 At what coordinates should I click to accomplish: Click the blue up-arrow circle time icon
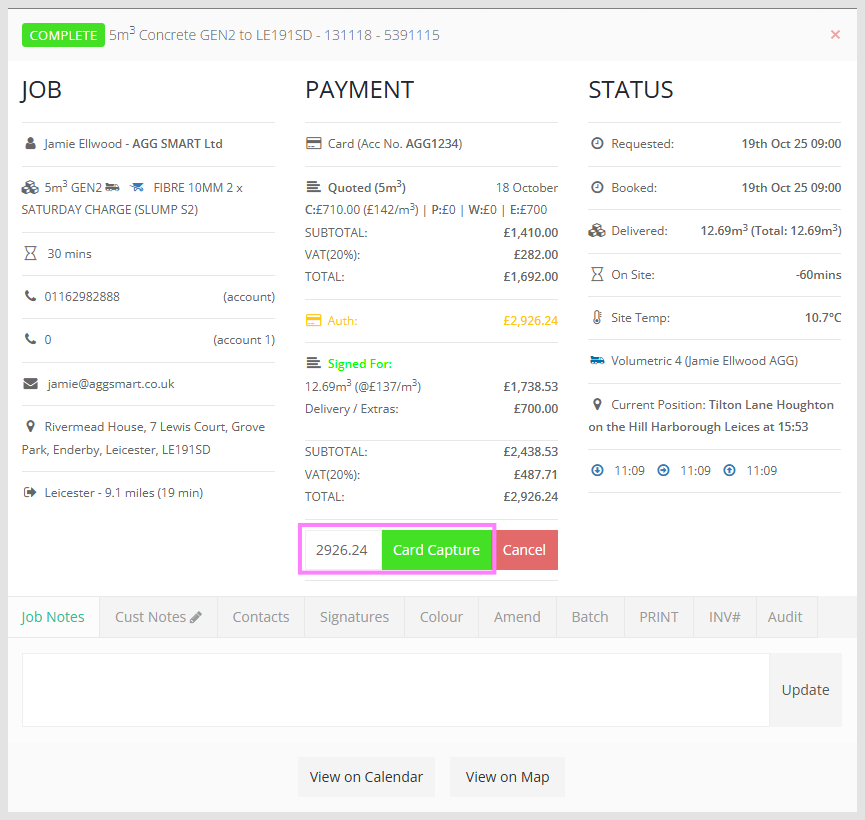(729, 470)
